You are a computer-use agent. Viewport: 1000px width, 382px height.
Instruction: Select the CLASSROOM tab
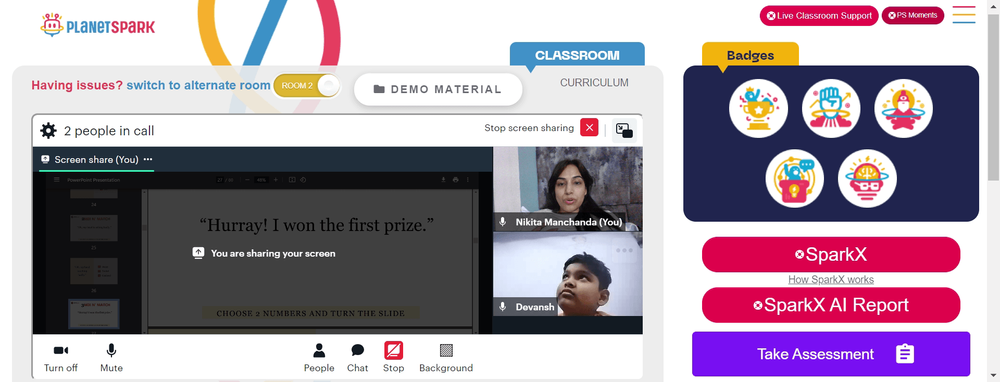(577, 55)
